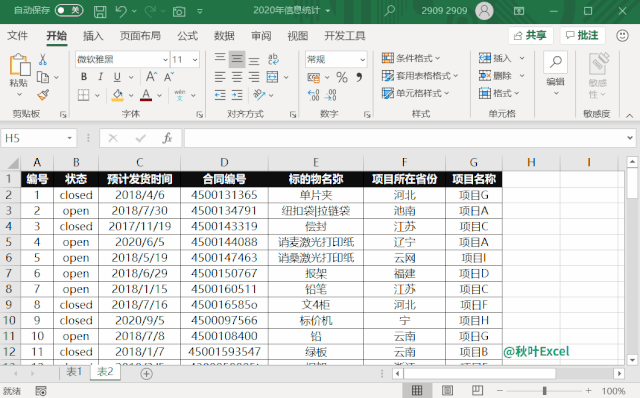
Task: Switch to Page Break Preview in status bar
Action: (x=477, y=391)
